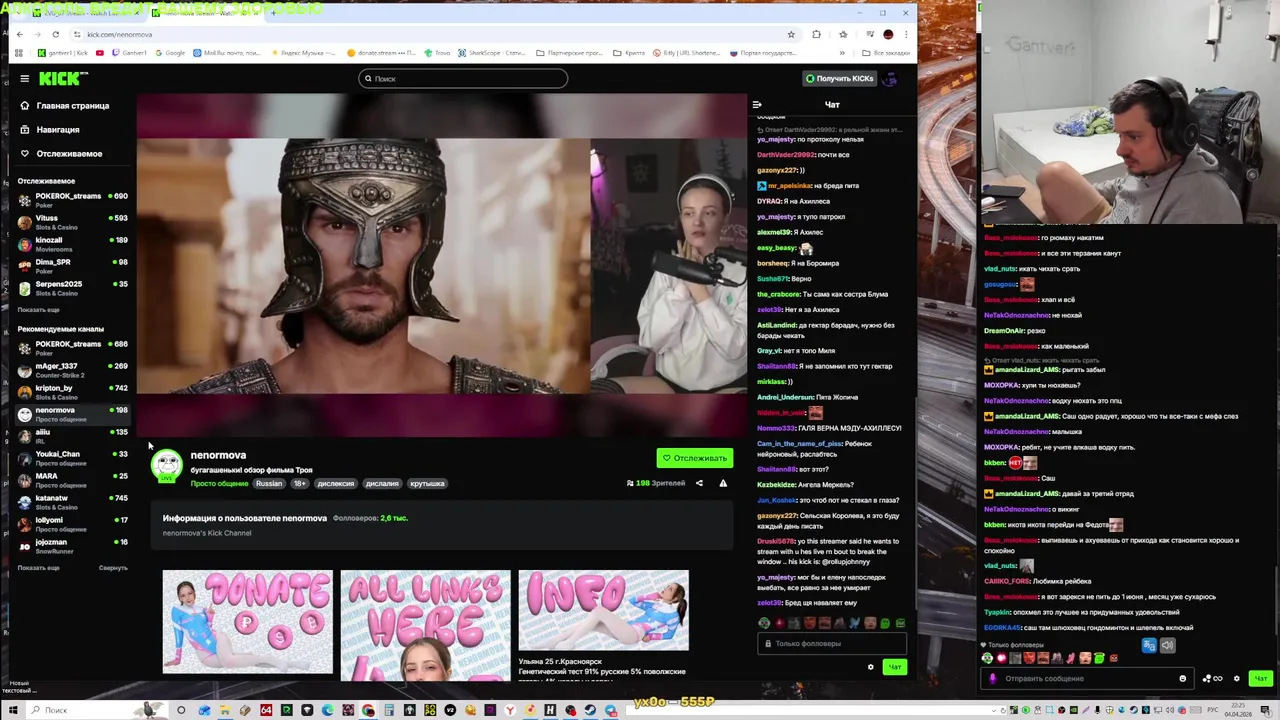Viewport: 1280px width, 720px height.
Task: Open the Serpens2025 channel in sidebar
Action: [72, 287]
